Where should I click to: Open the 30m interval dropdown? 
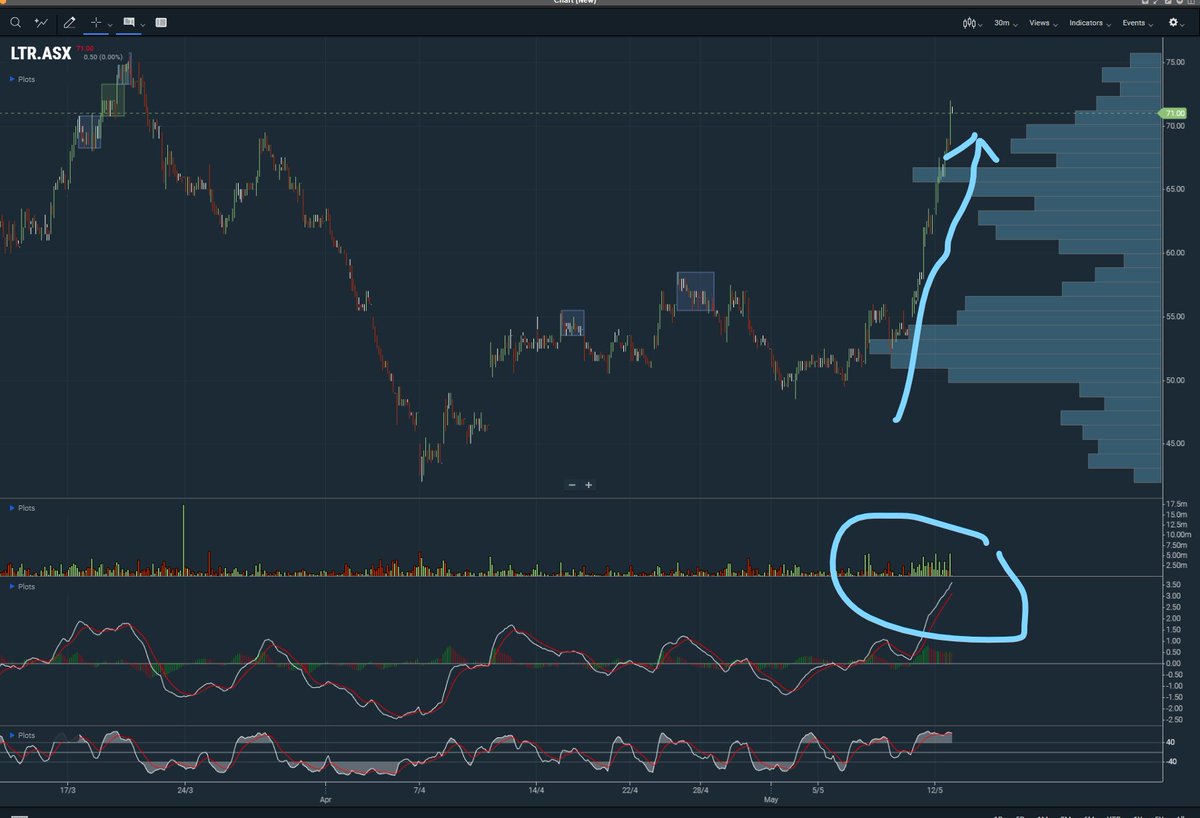(1004, 22)
